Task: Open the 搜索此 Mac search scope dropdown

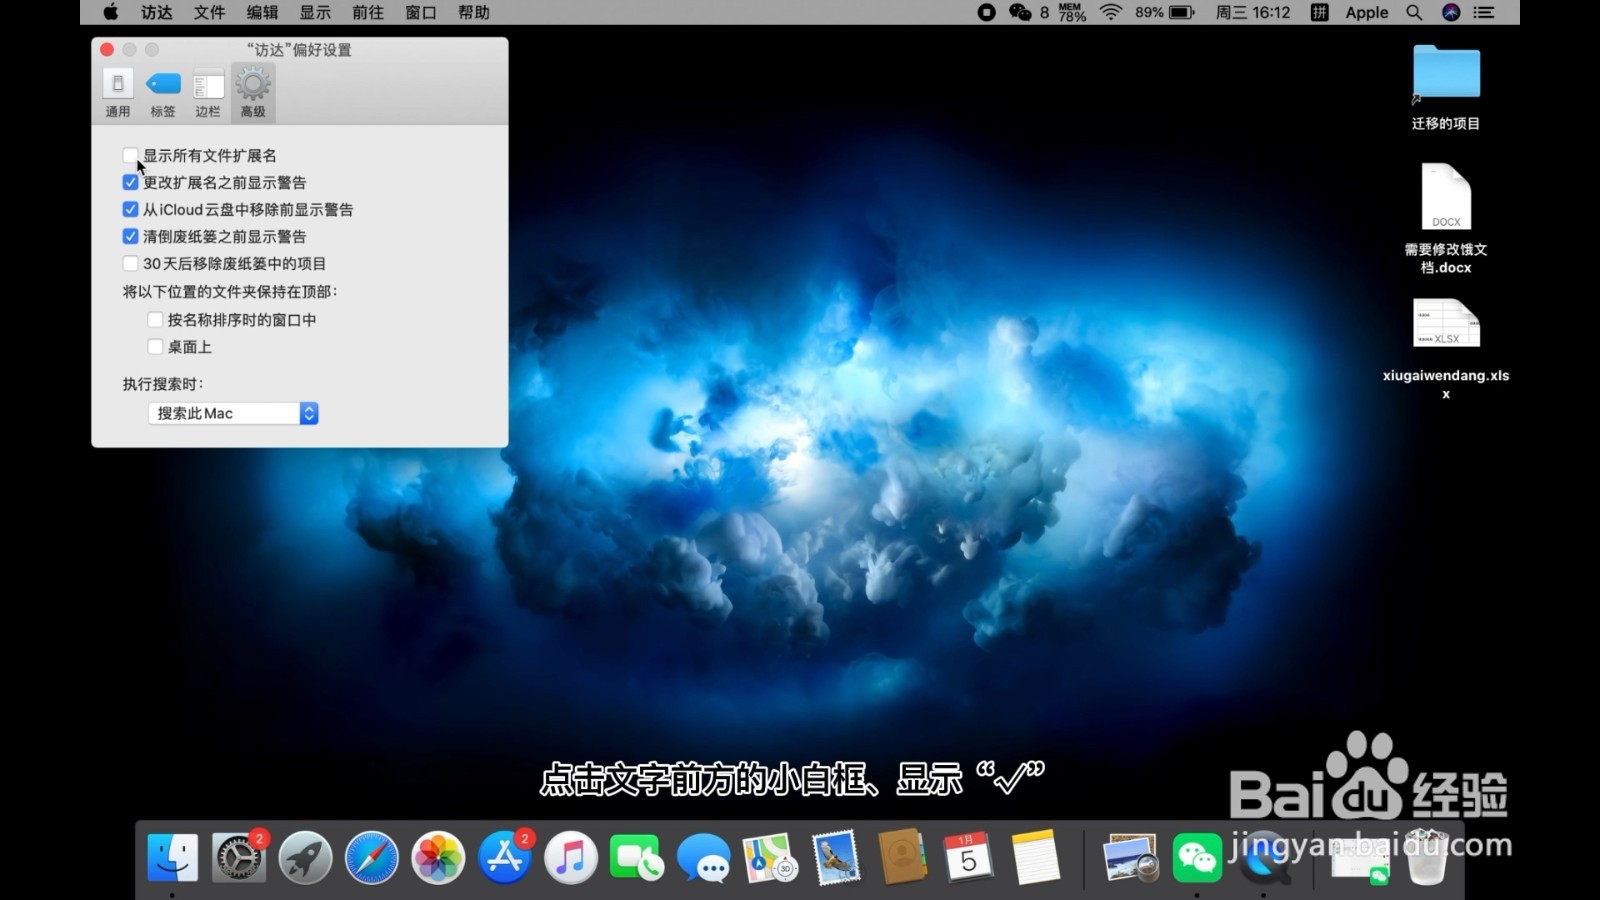Action: pyautogui.click(x=233, y=413)
